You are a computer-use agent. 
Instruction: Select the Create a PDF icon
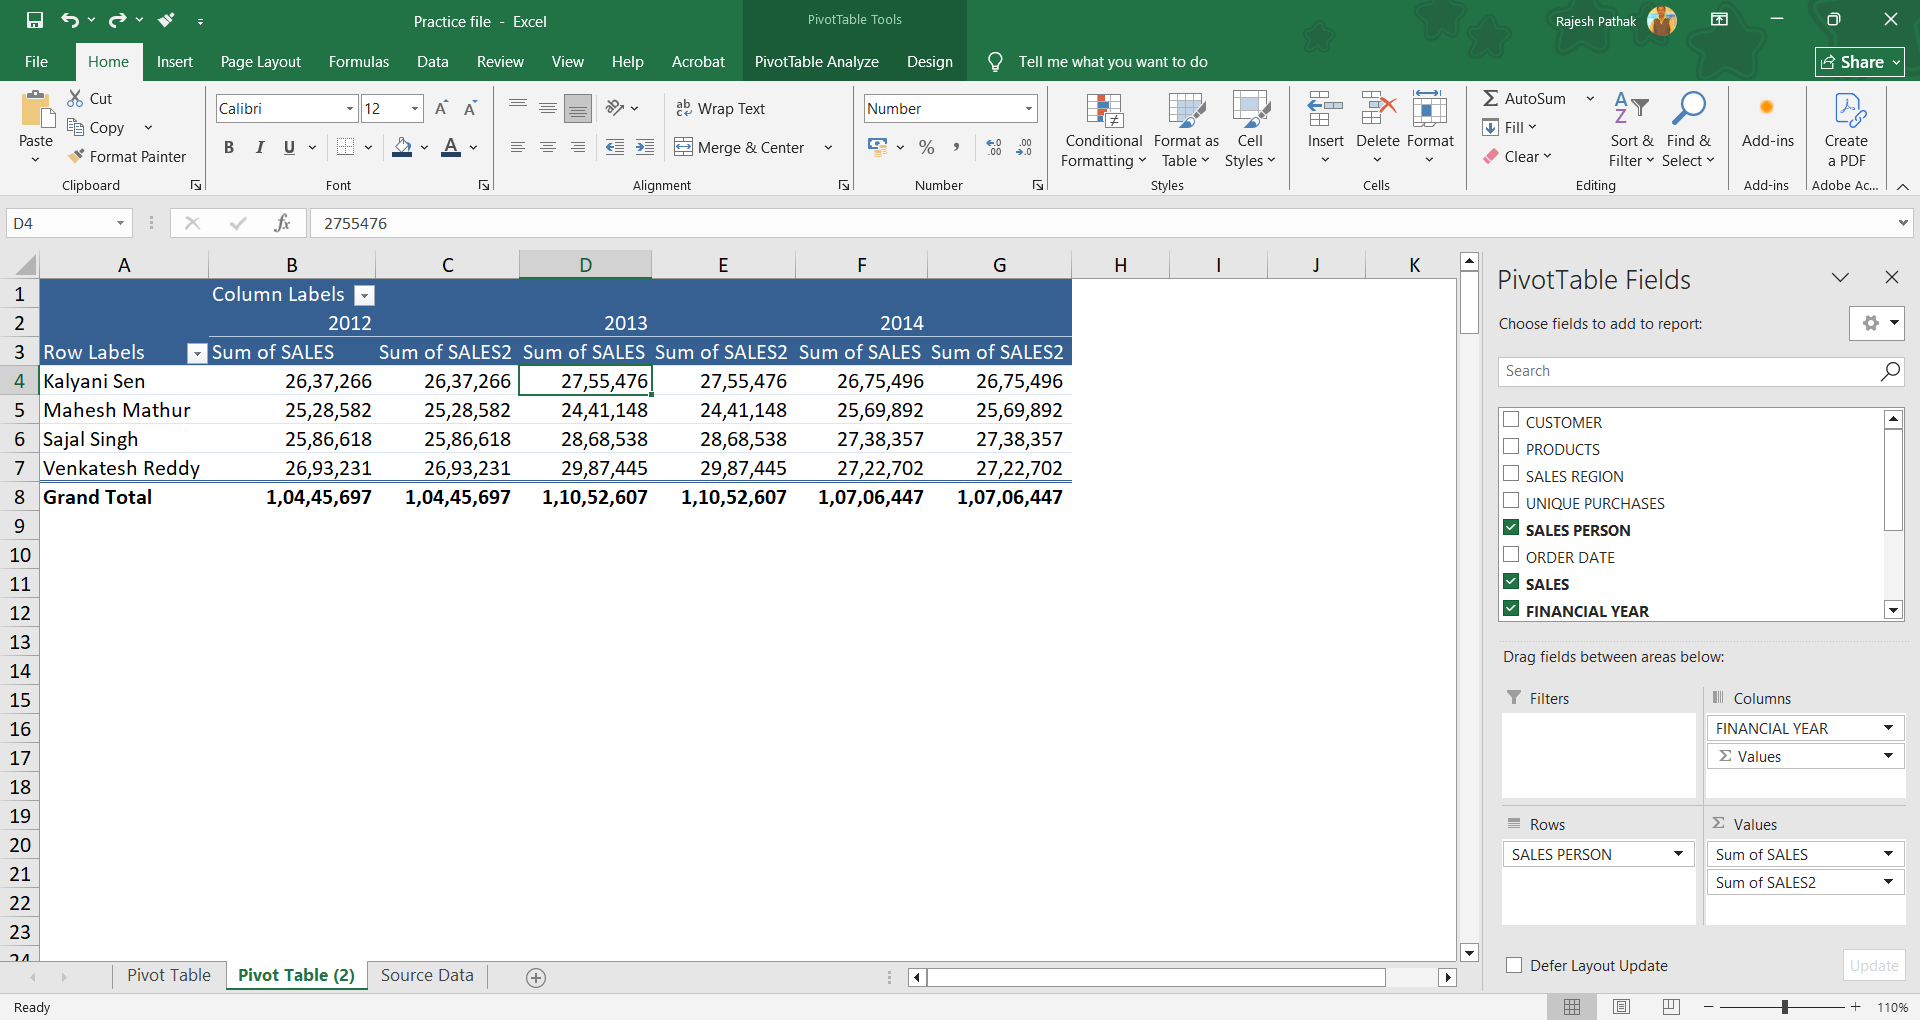1847,128
